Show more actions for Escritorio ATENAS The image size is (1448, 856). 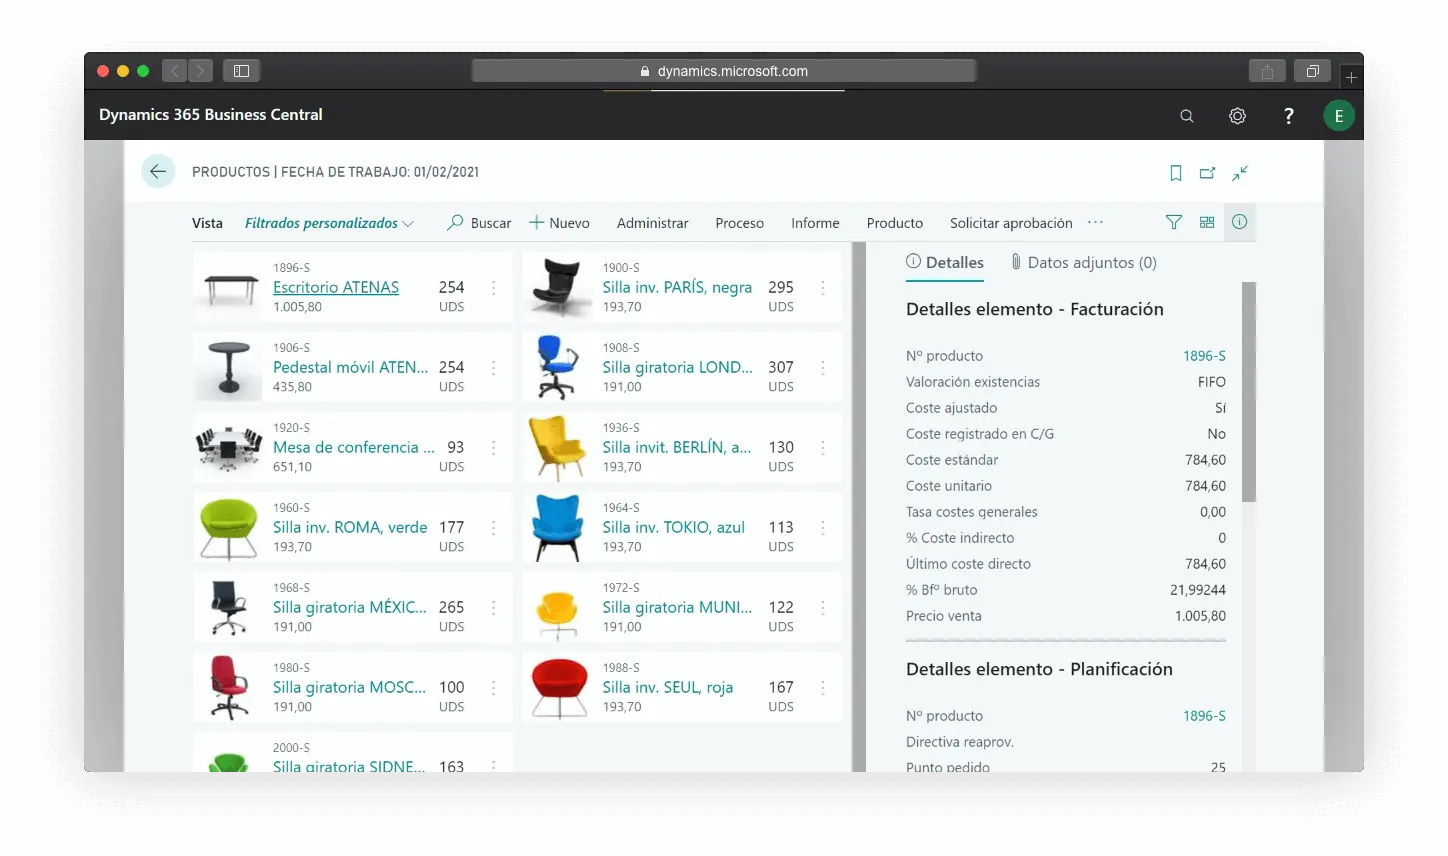494,288
